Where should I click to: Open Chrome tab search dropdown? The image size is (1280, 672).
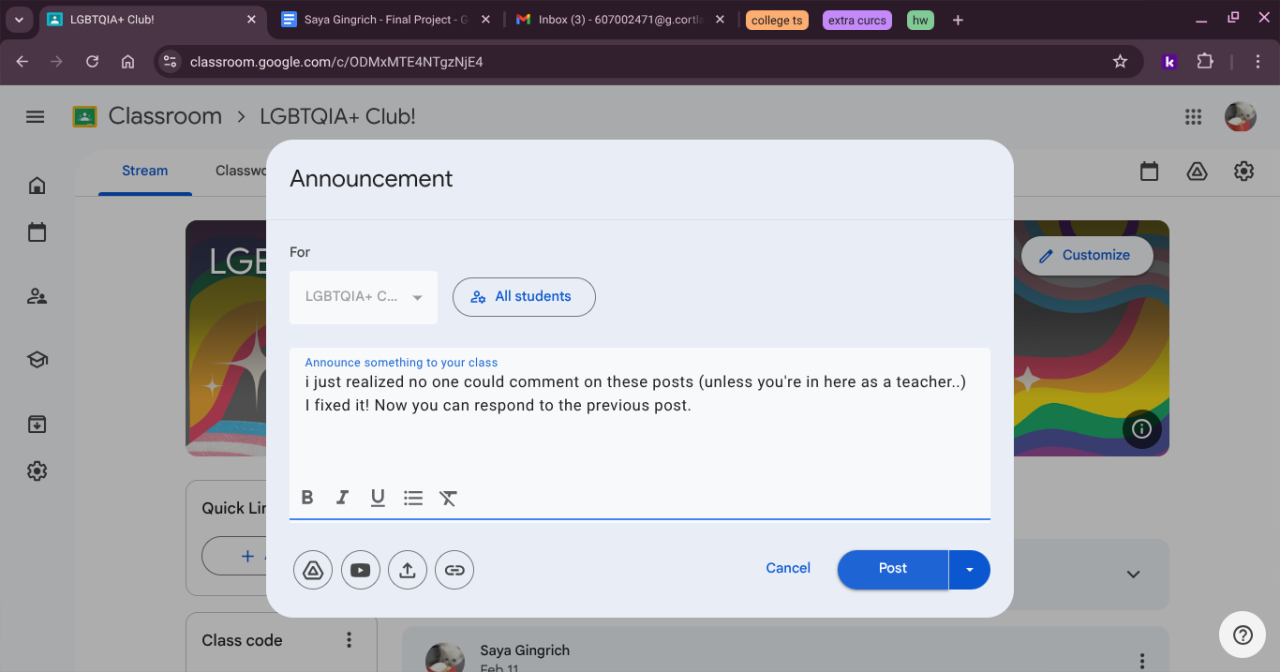point(18,20)
